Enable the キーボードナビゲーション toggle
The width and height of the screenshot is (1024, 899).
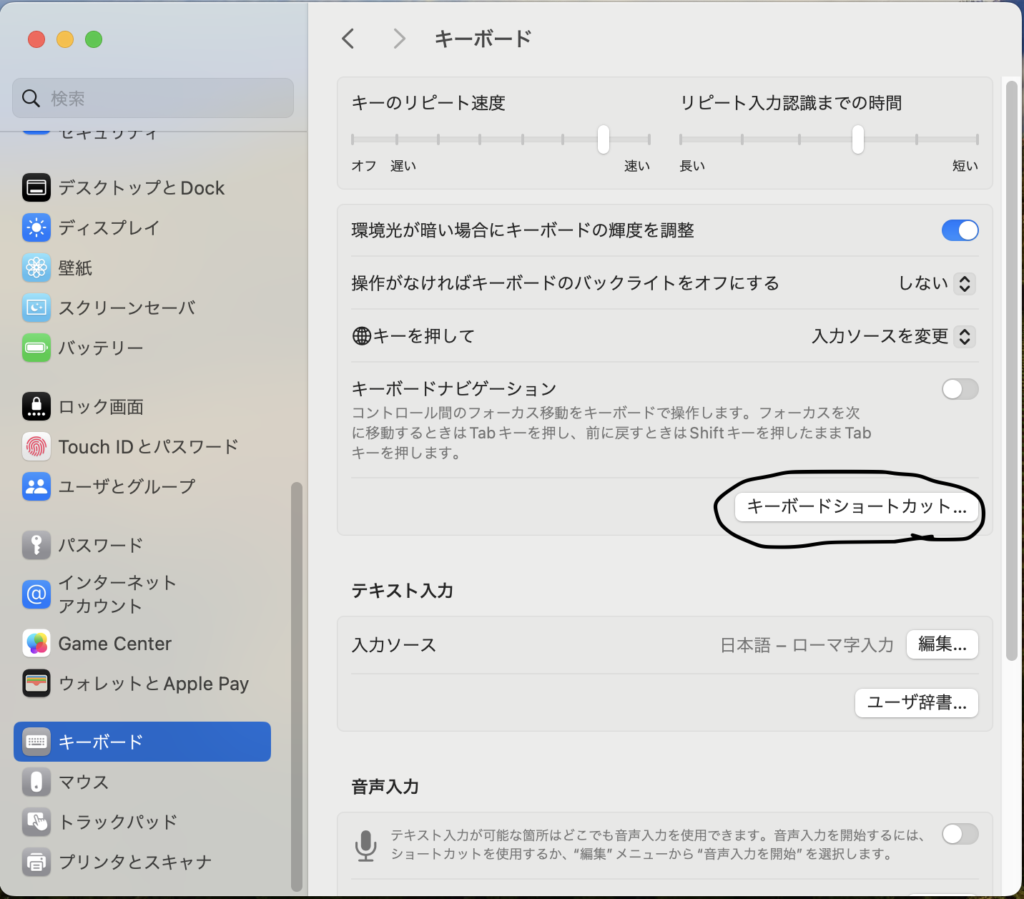coord(959,389)
